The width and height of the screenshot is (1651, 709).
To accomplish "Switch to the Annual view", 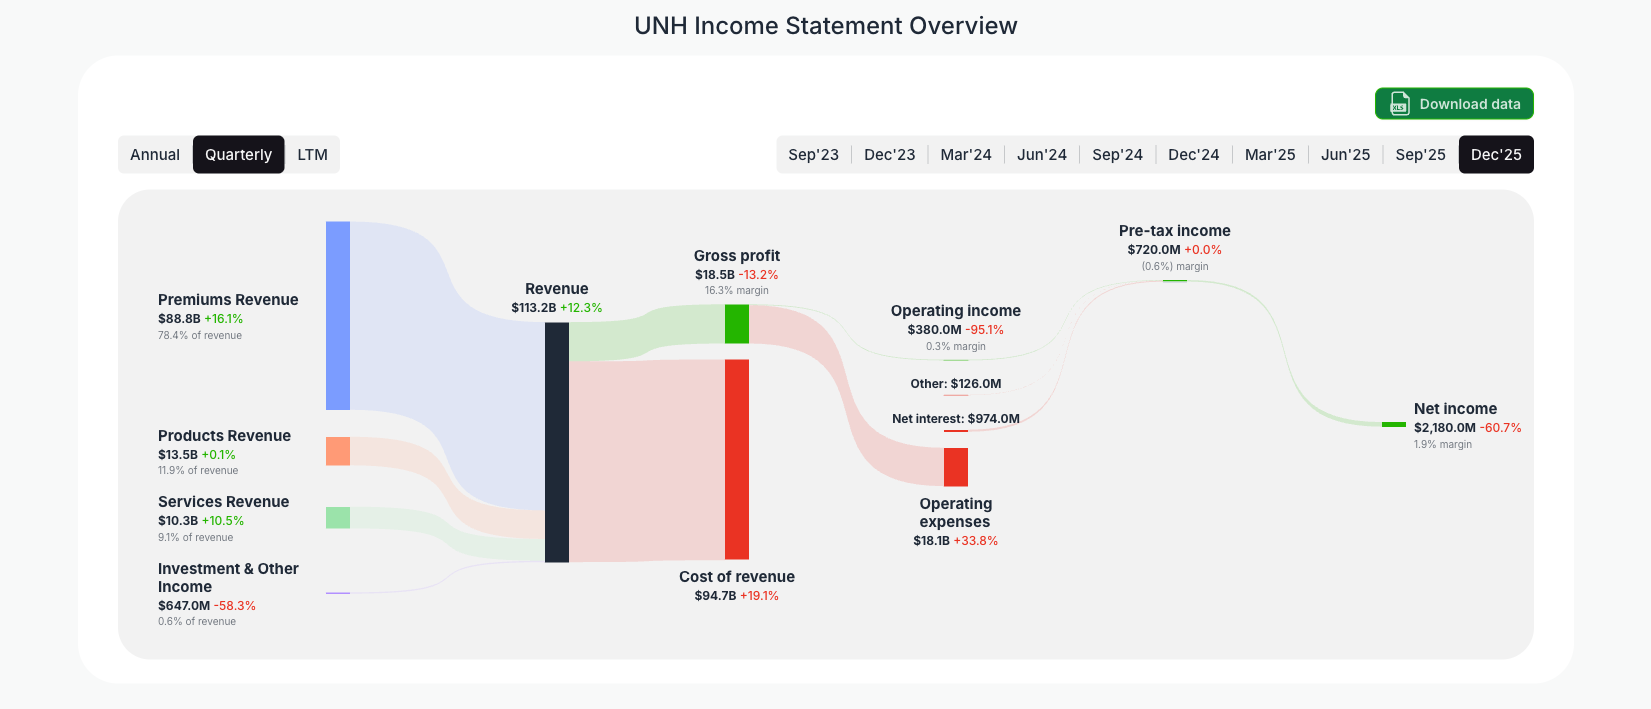I will pyautogui.click(x=155, y=154).
